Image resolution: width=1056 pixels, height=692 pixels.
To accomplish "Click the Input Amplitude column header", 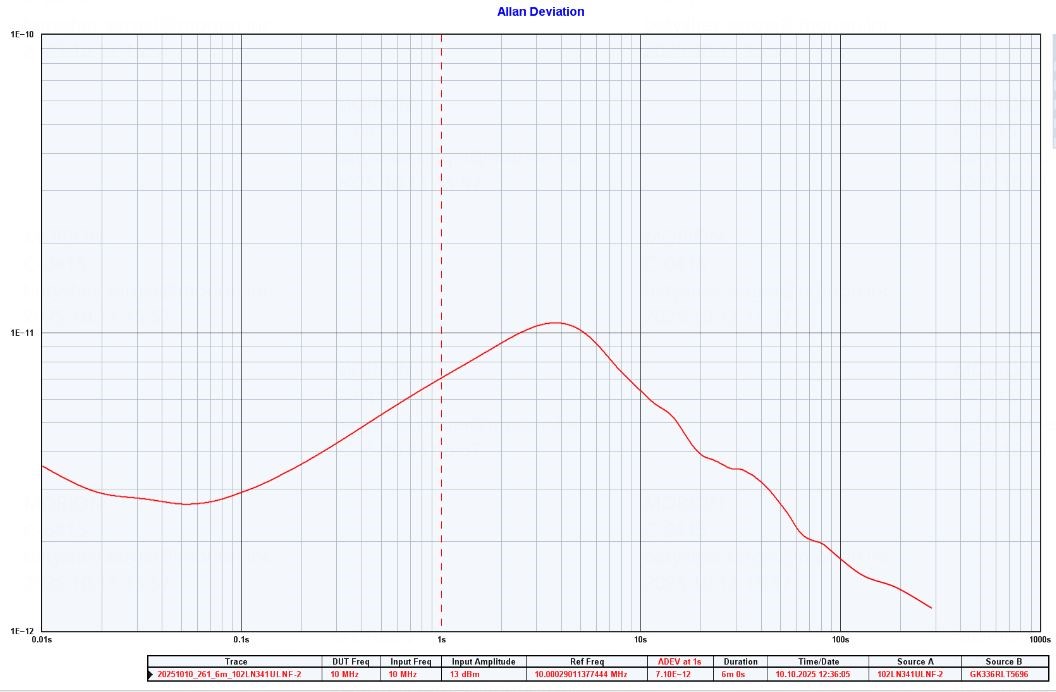I will pos(483,662).
